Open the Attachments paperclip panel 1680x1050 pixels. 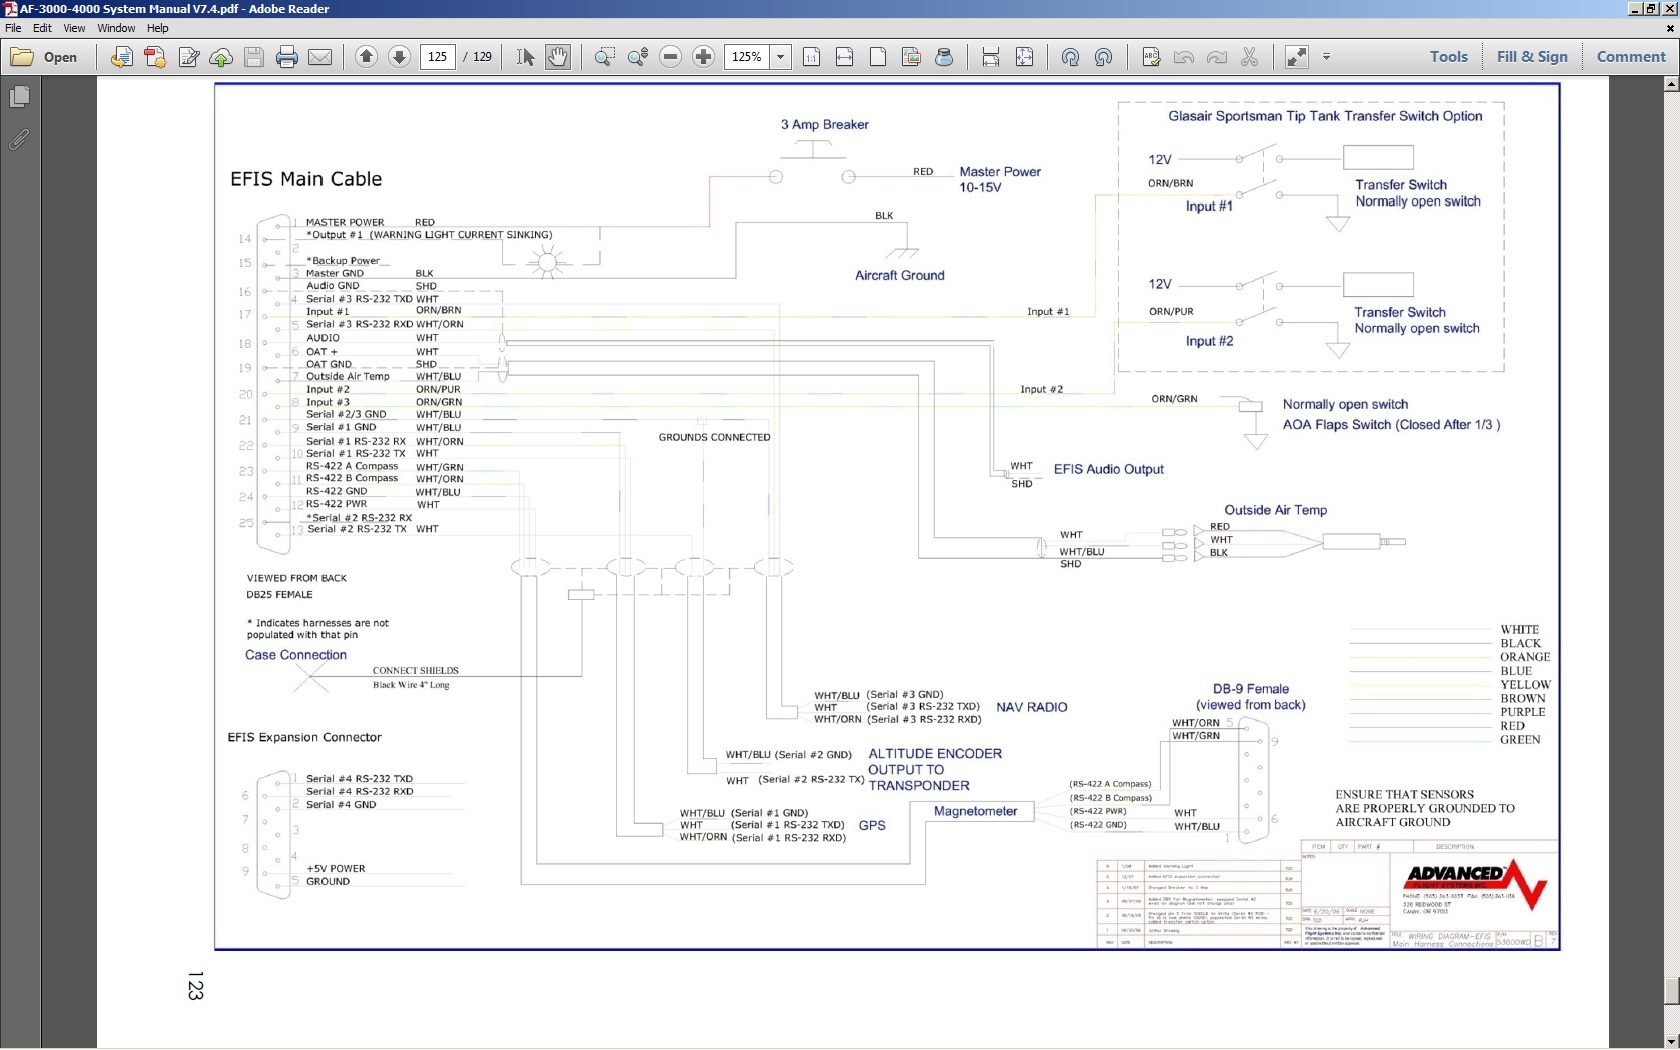19,140
